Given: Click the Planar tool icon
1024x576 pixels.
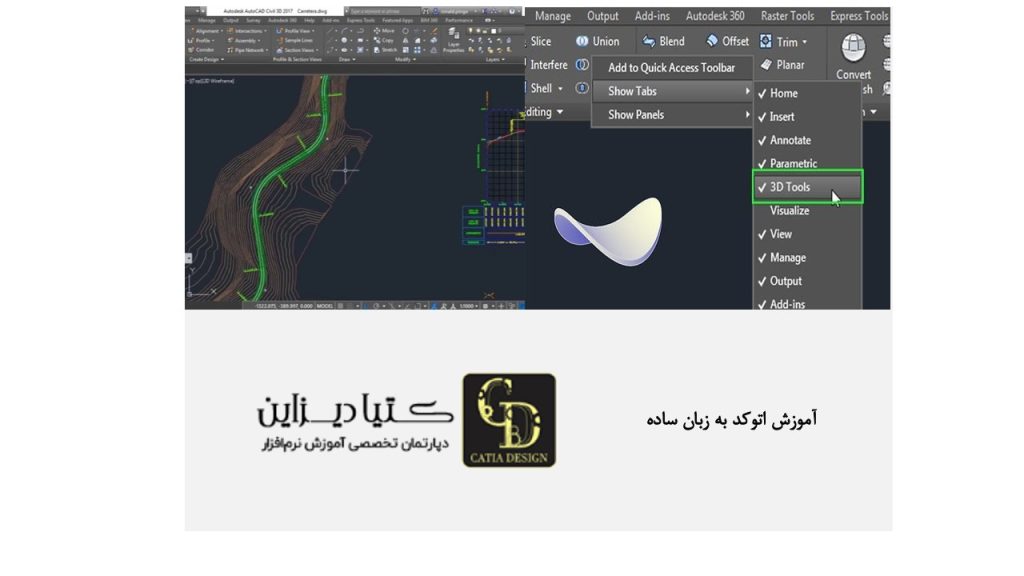Looking at the screenshot, I should 766,65.
